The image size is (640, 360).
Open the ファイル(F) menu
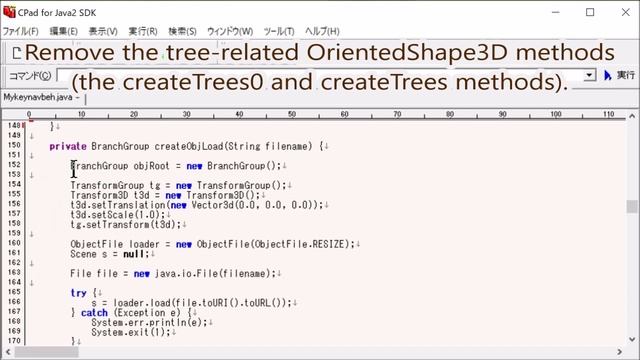pyautogui.click(x=20, y=31)
